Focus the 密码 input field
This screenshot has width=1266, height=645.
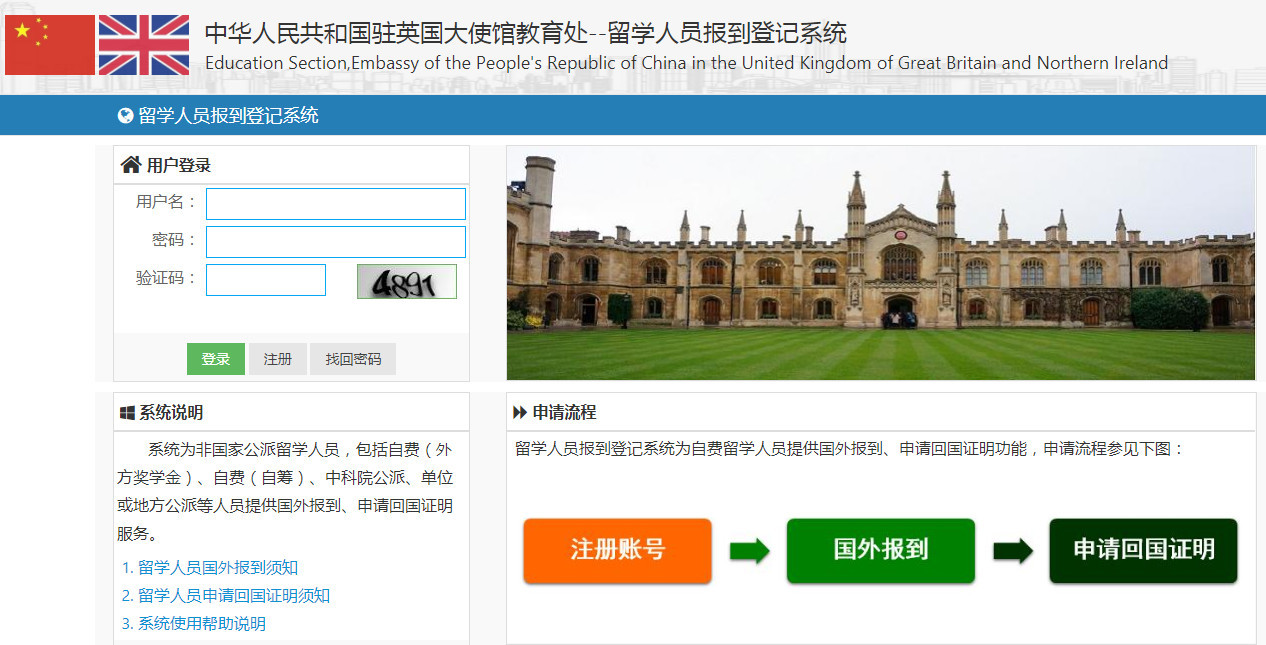(336, 242)
